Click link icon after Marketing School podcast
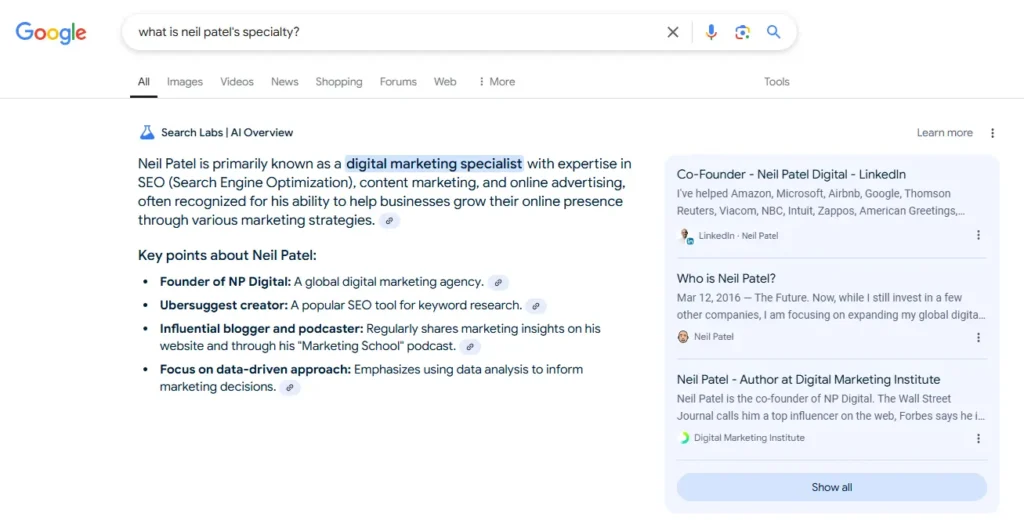1024x527 pixels. pyautogui.click(x=470, y=347)
